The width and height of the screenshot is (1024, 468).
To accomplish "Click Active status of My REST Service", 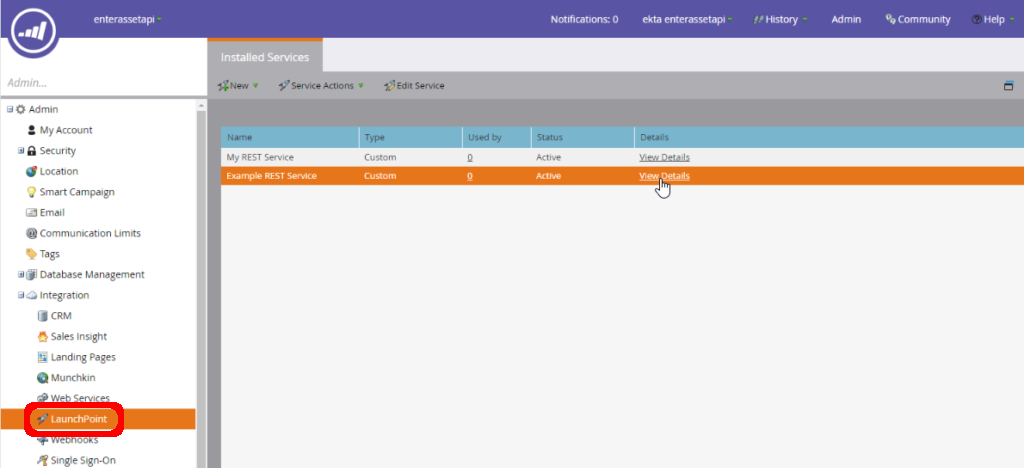I will pyautogui.click(x=549, y=157).
